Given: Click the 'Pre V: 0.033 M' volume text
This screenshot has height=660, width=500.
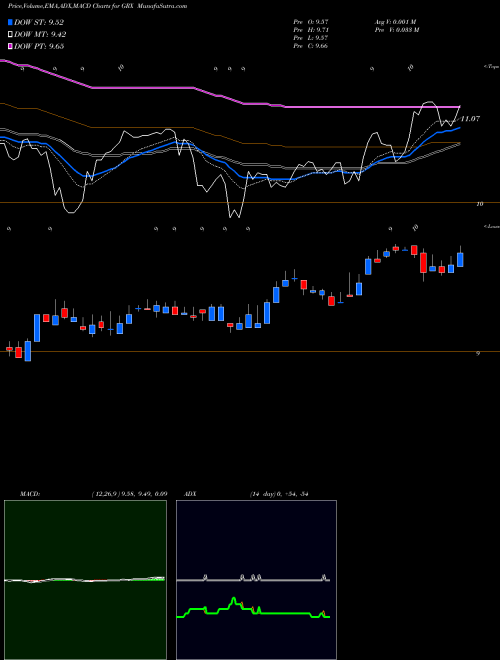Looking at the screenshot, I should (x=396, y=30).
